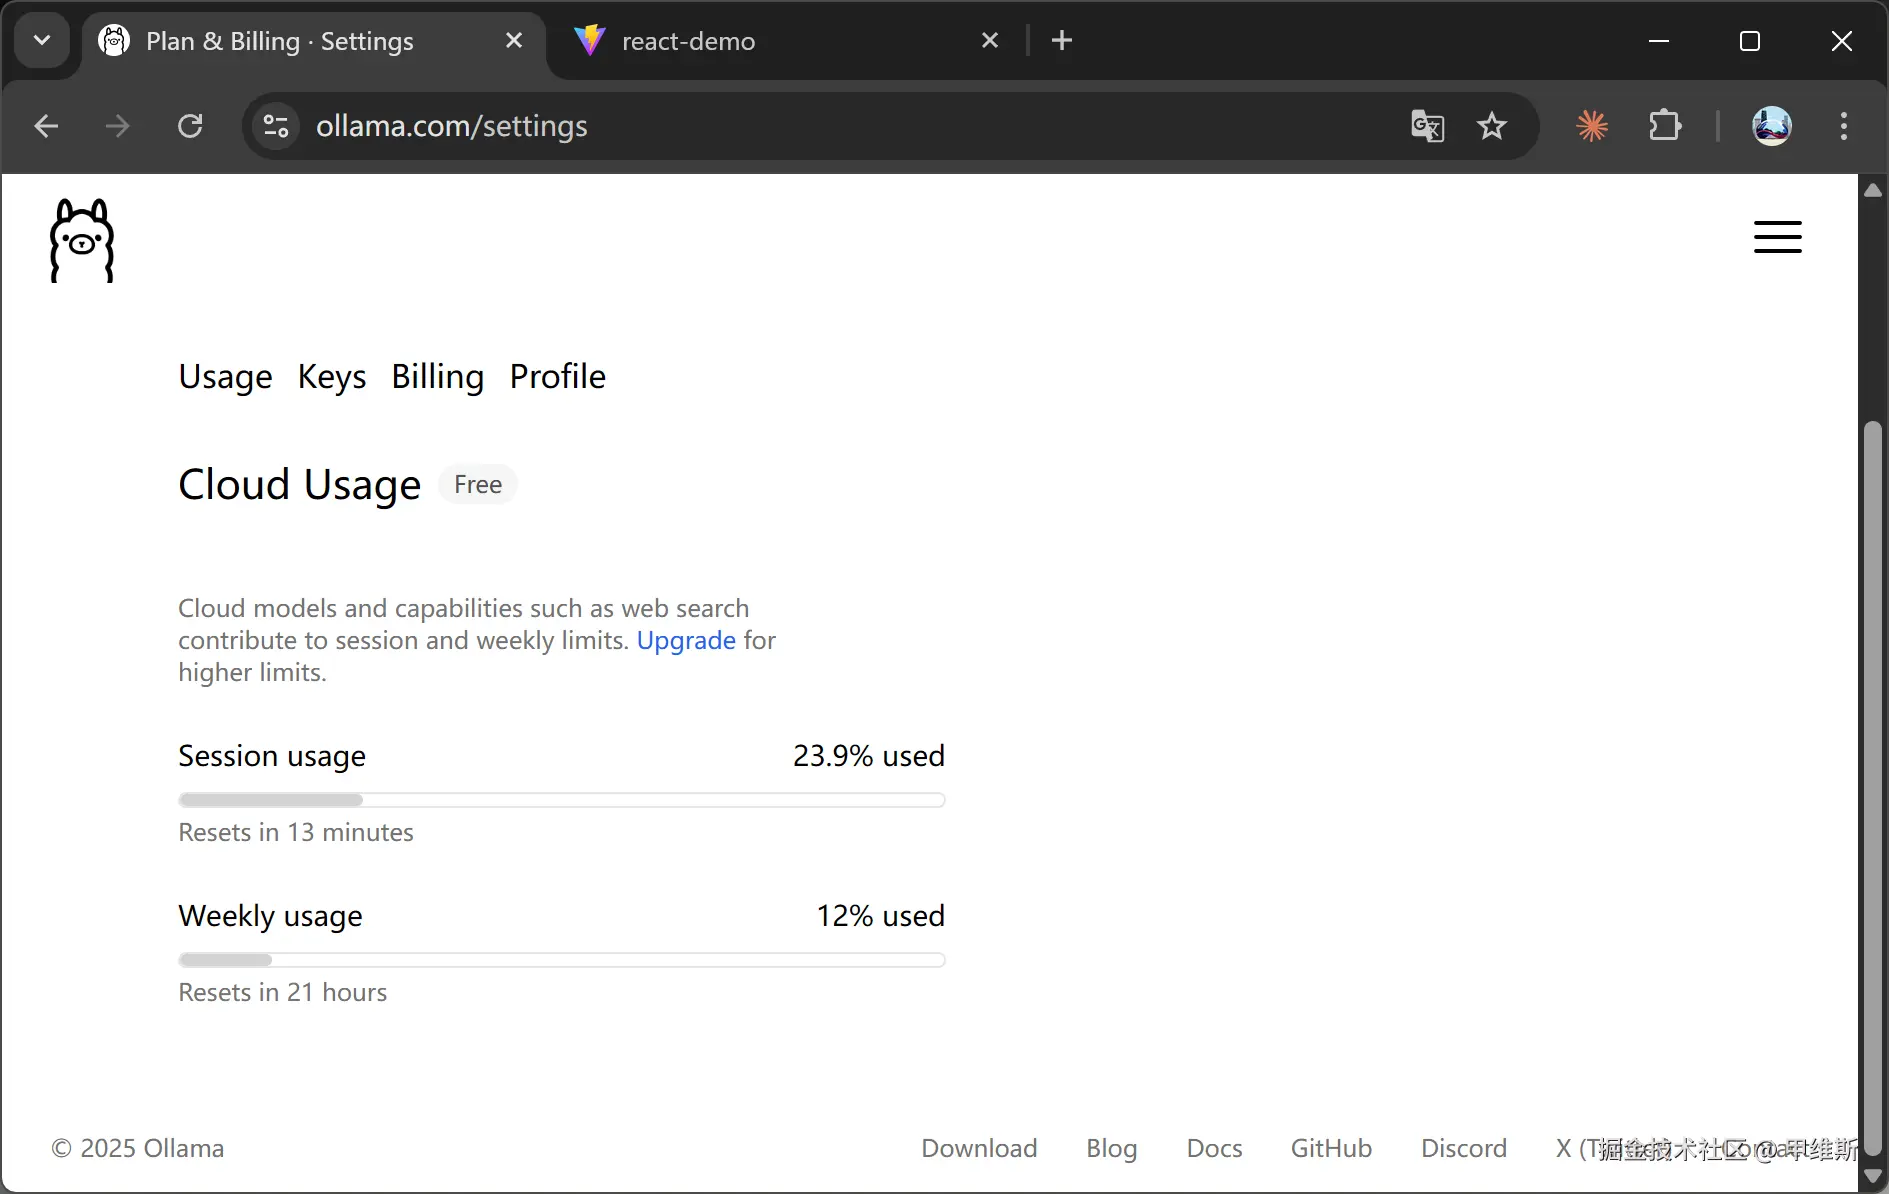Click the Ollama llama logo

point(82,241)
